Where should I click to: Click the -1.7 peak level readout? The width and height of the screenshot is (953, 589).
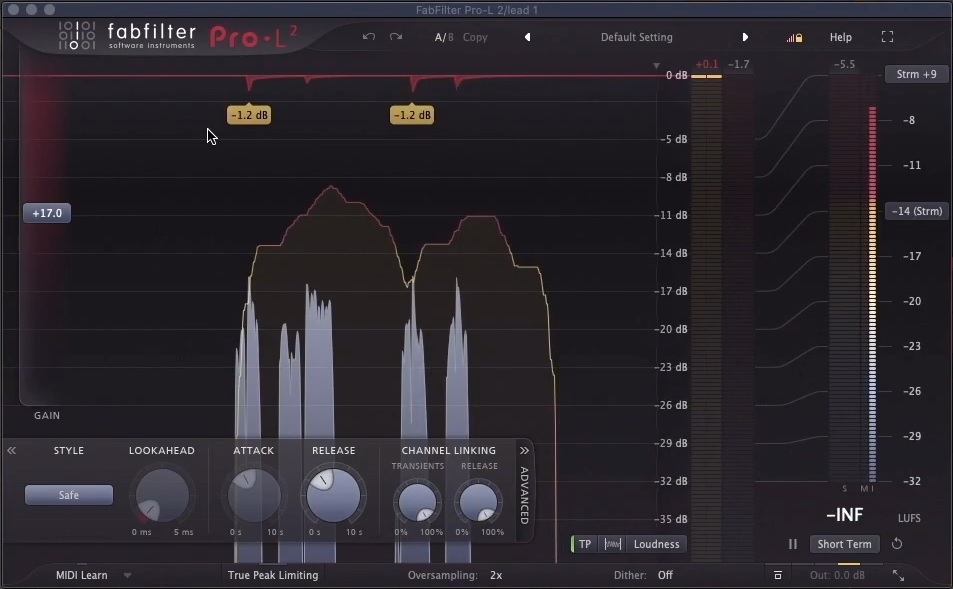[x=738, y=64]
